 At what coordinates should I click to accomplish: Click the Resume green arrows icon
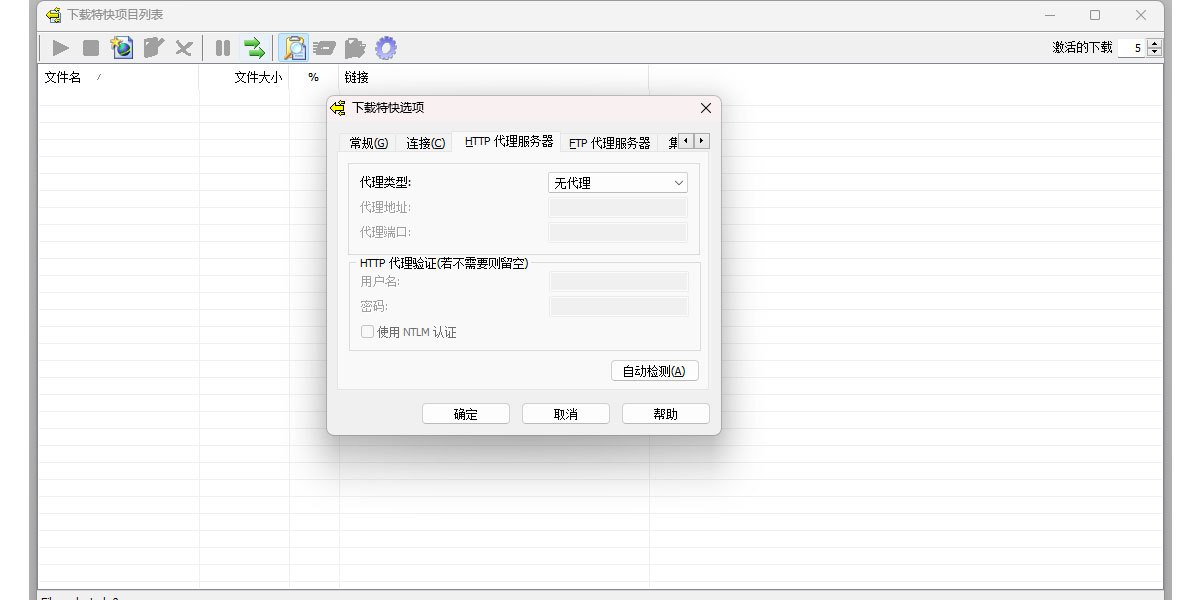(254, 47)
